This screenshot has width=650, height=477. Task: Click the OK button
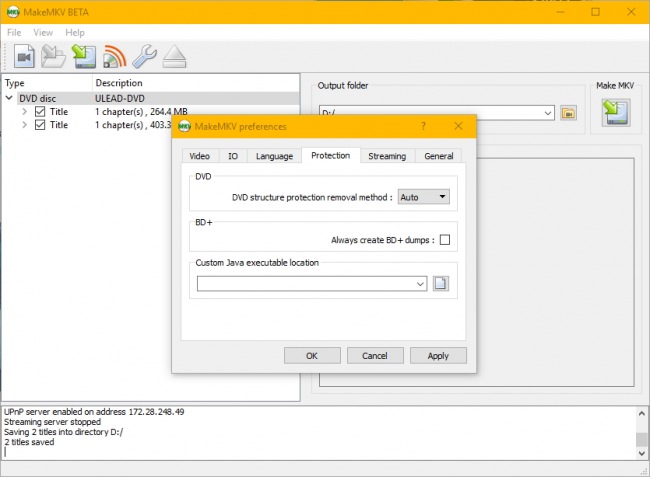coord(312,356)
